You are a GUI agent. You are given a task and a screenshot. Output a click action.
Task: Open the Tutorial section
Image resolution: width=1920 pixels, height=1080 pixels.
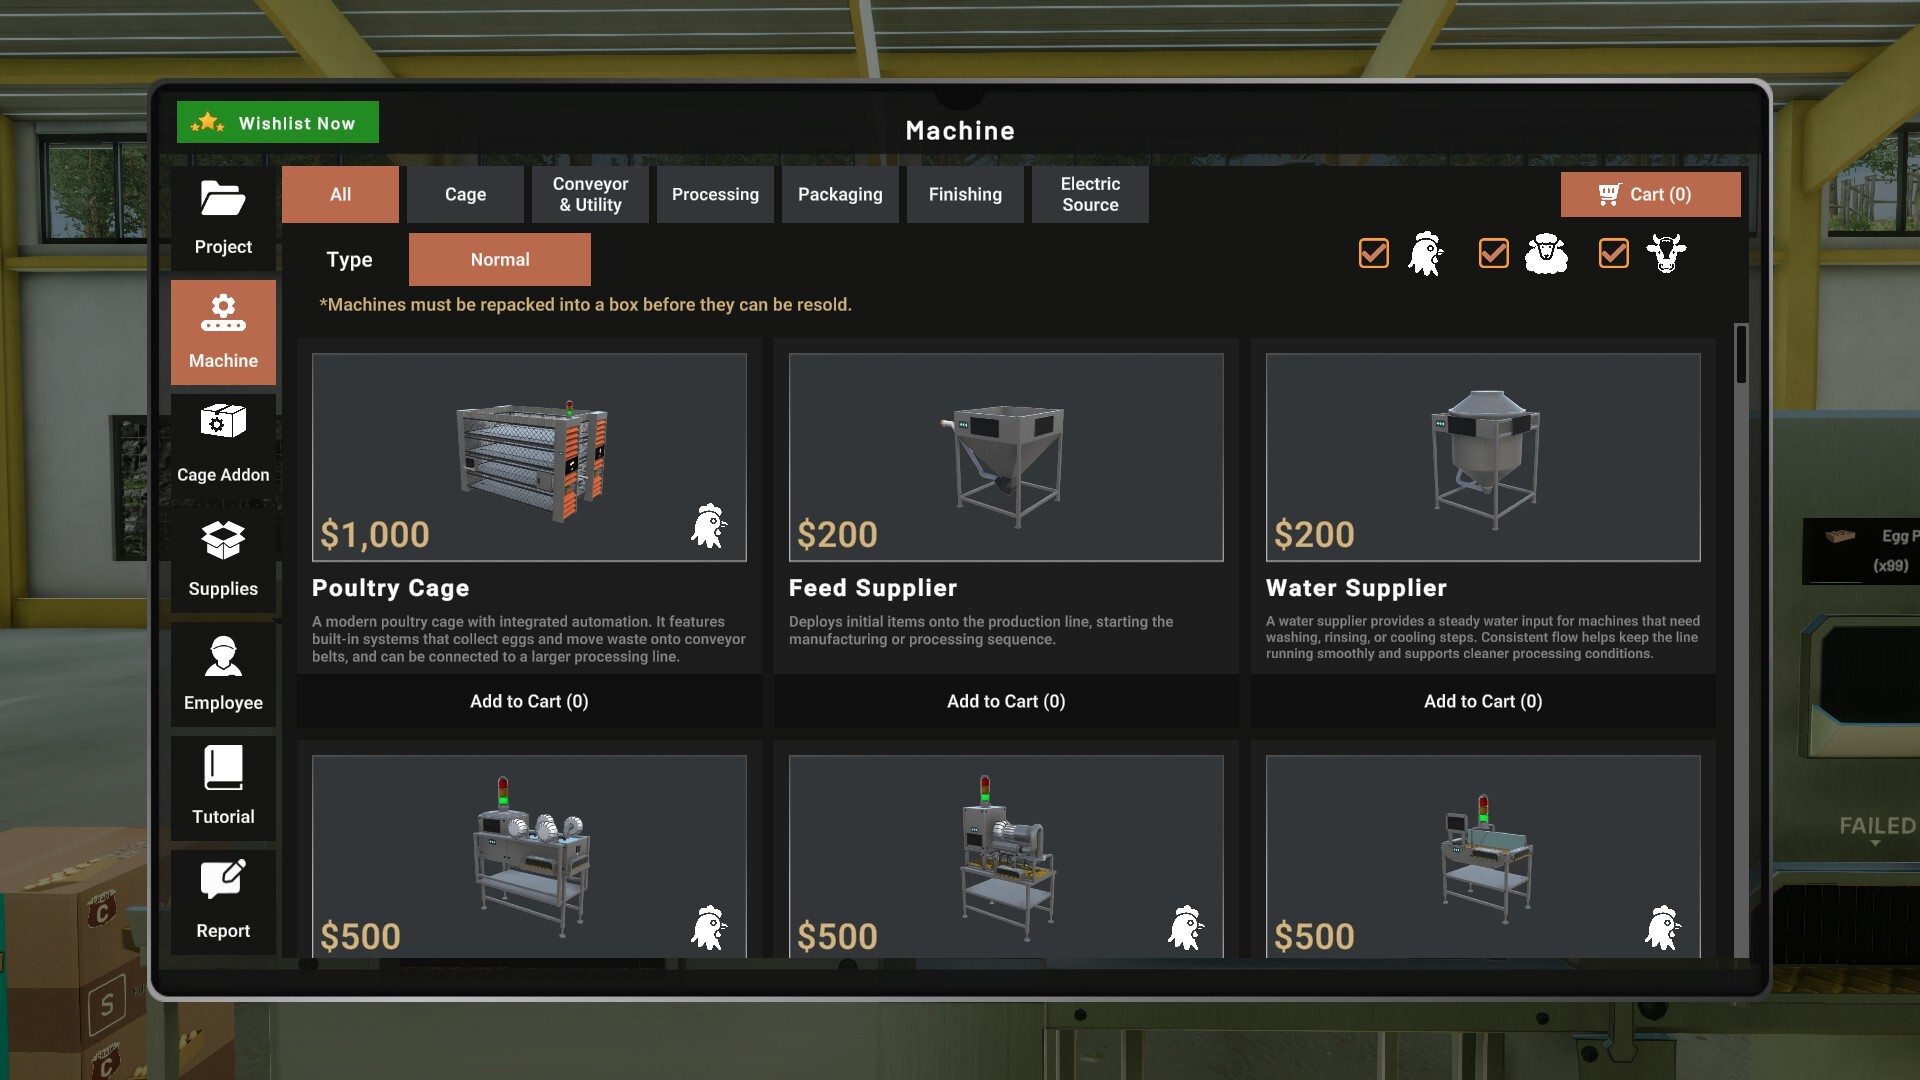pyautogui.click(x=222, y=788)
